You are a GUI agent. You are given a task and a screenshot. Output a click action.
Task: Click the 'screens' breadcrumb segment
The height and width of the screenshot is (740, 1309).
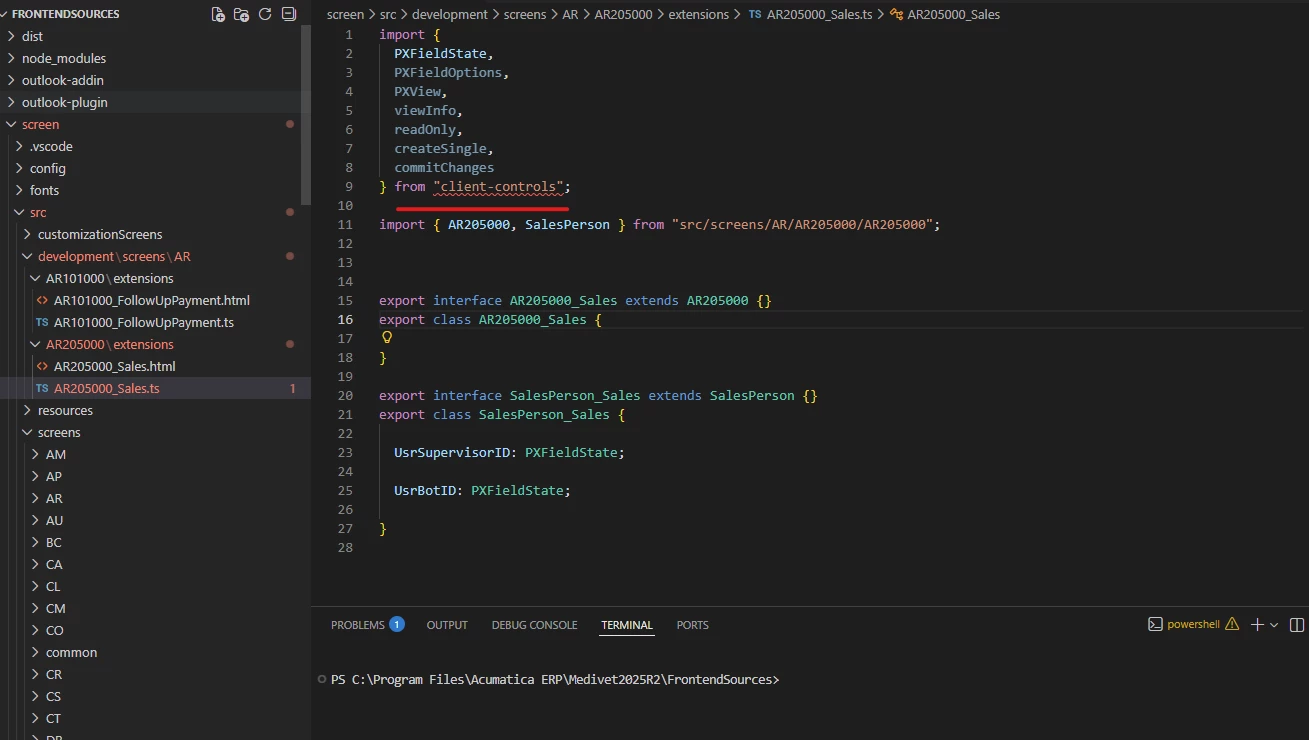(525, 15)
